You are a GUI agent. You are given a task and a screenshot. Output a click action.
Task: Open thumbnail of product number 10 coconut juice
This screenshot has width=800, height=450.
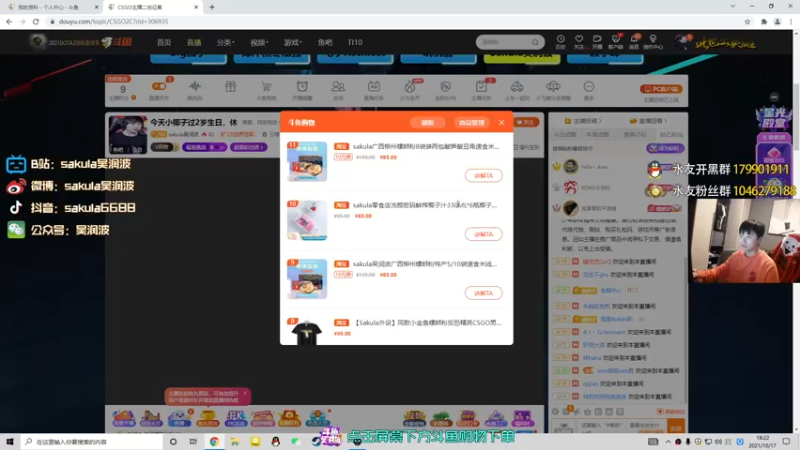pos(307,220)
